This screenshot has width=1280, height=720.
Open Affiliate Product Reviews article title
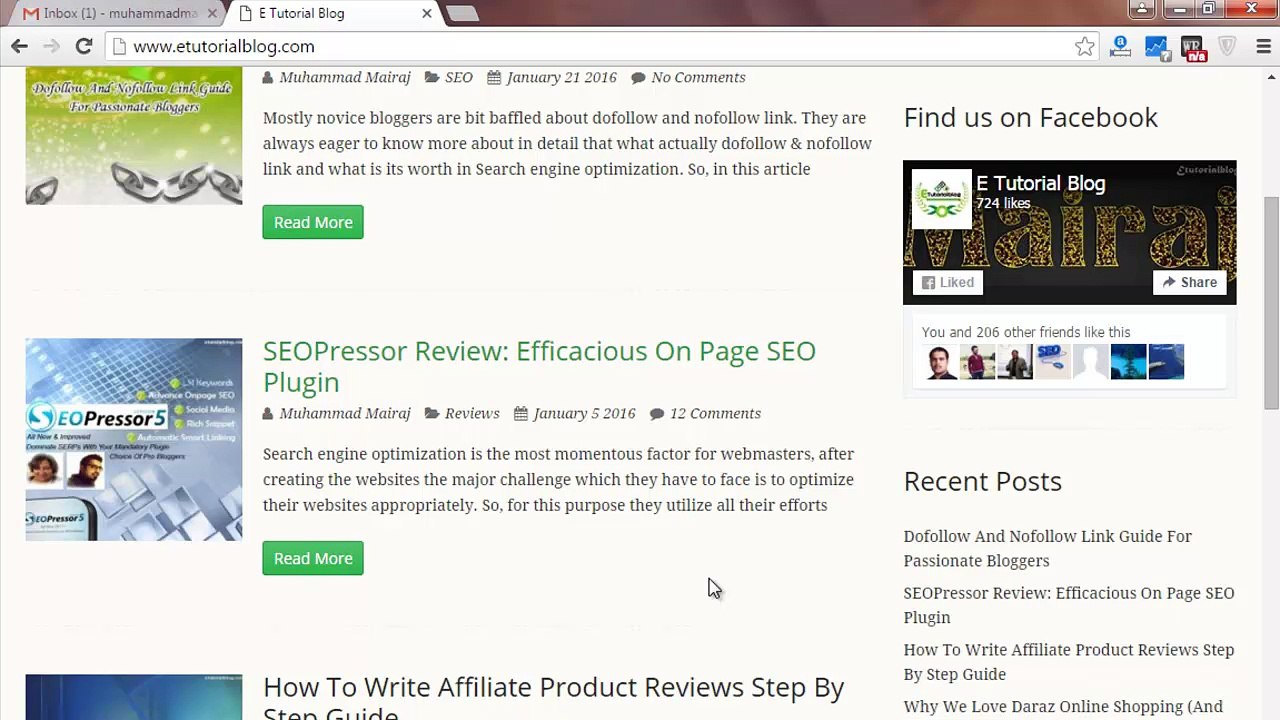[553, 699]
